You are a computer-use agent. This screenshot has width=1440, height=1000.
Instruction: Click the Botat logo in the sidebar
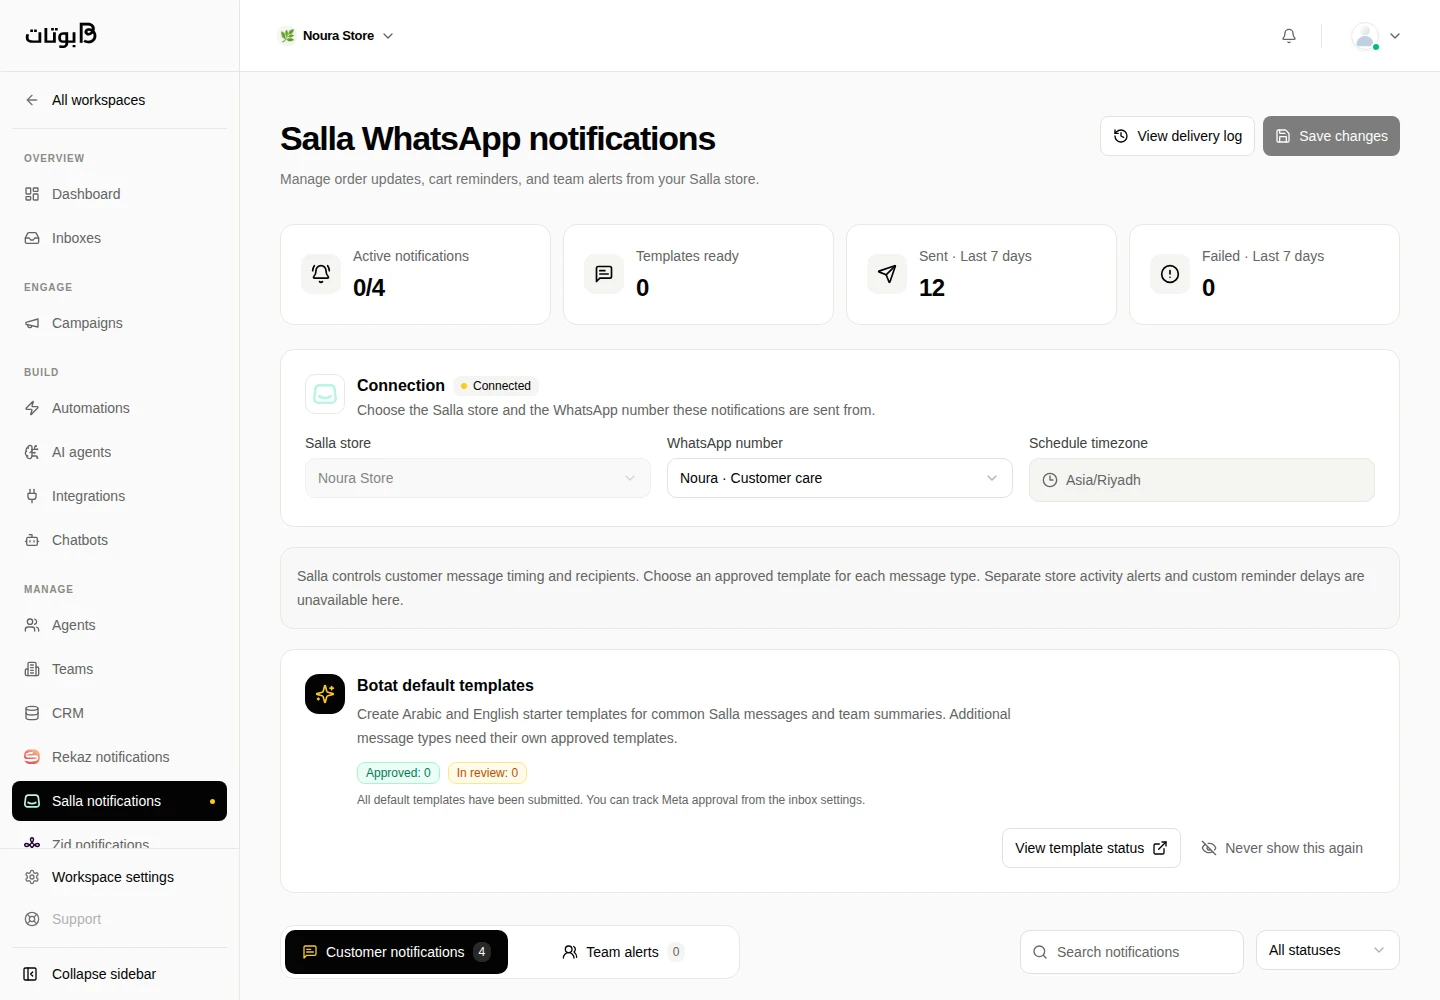pos(61,35)
